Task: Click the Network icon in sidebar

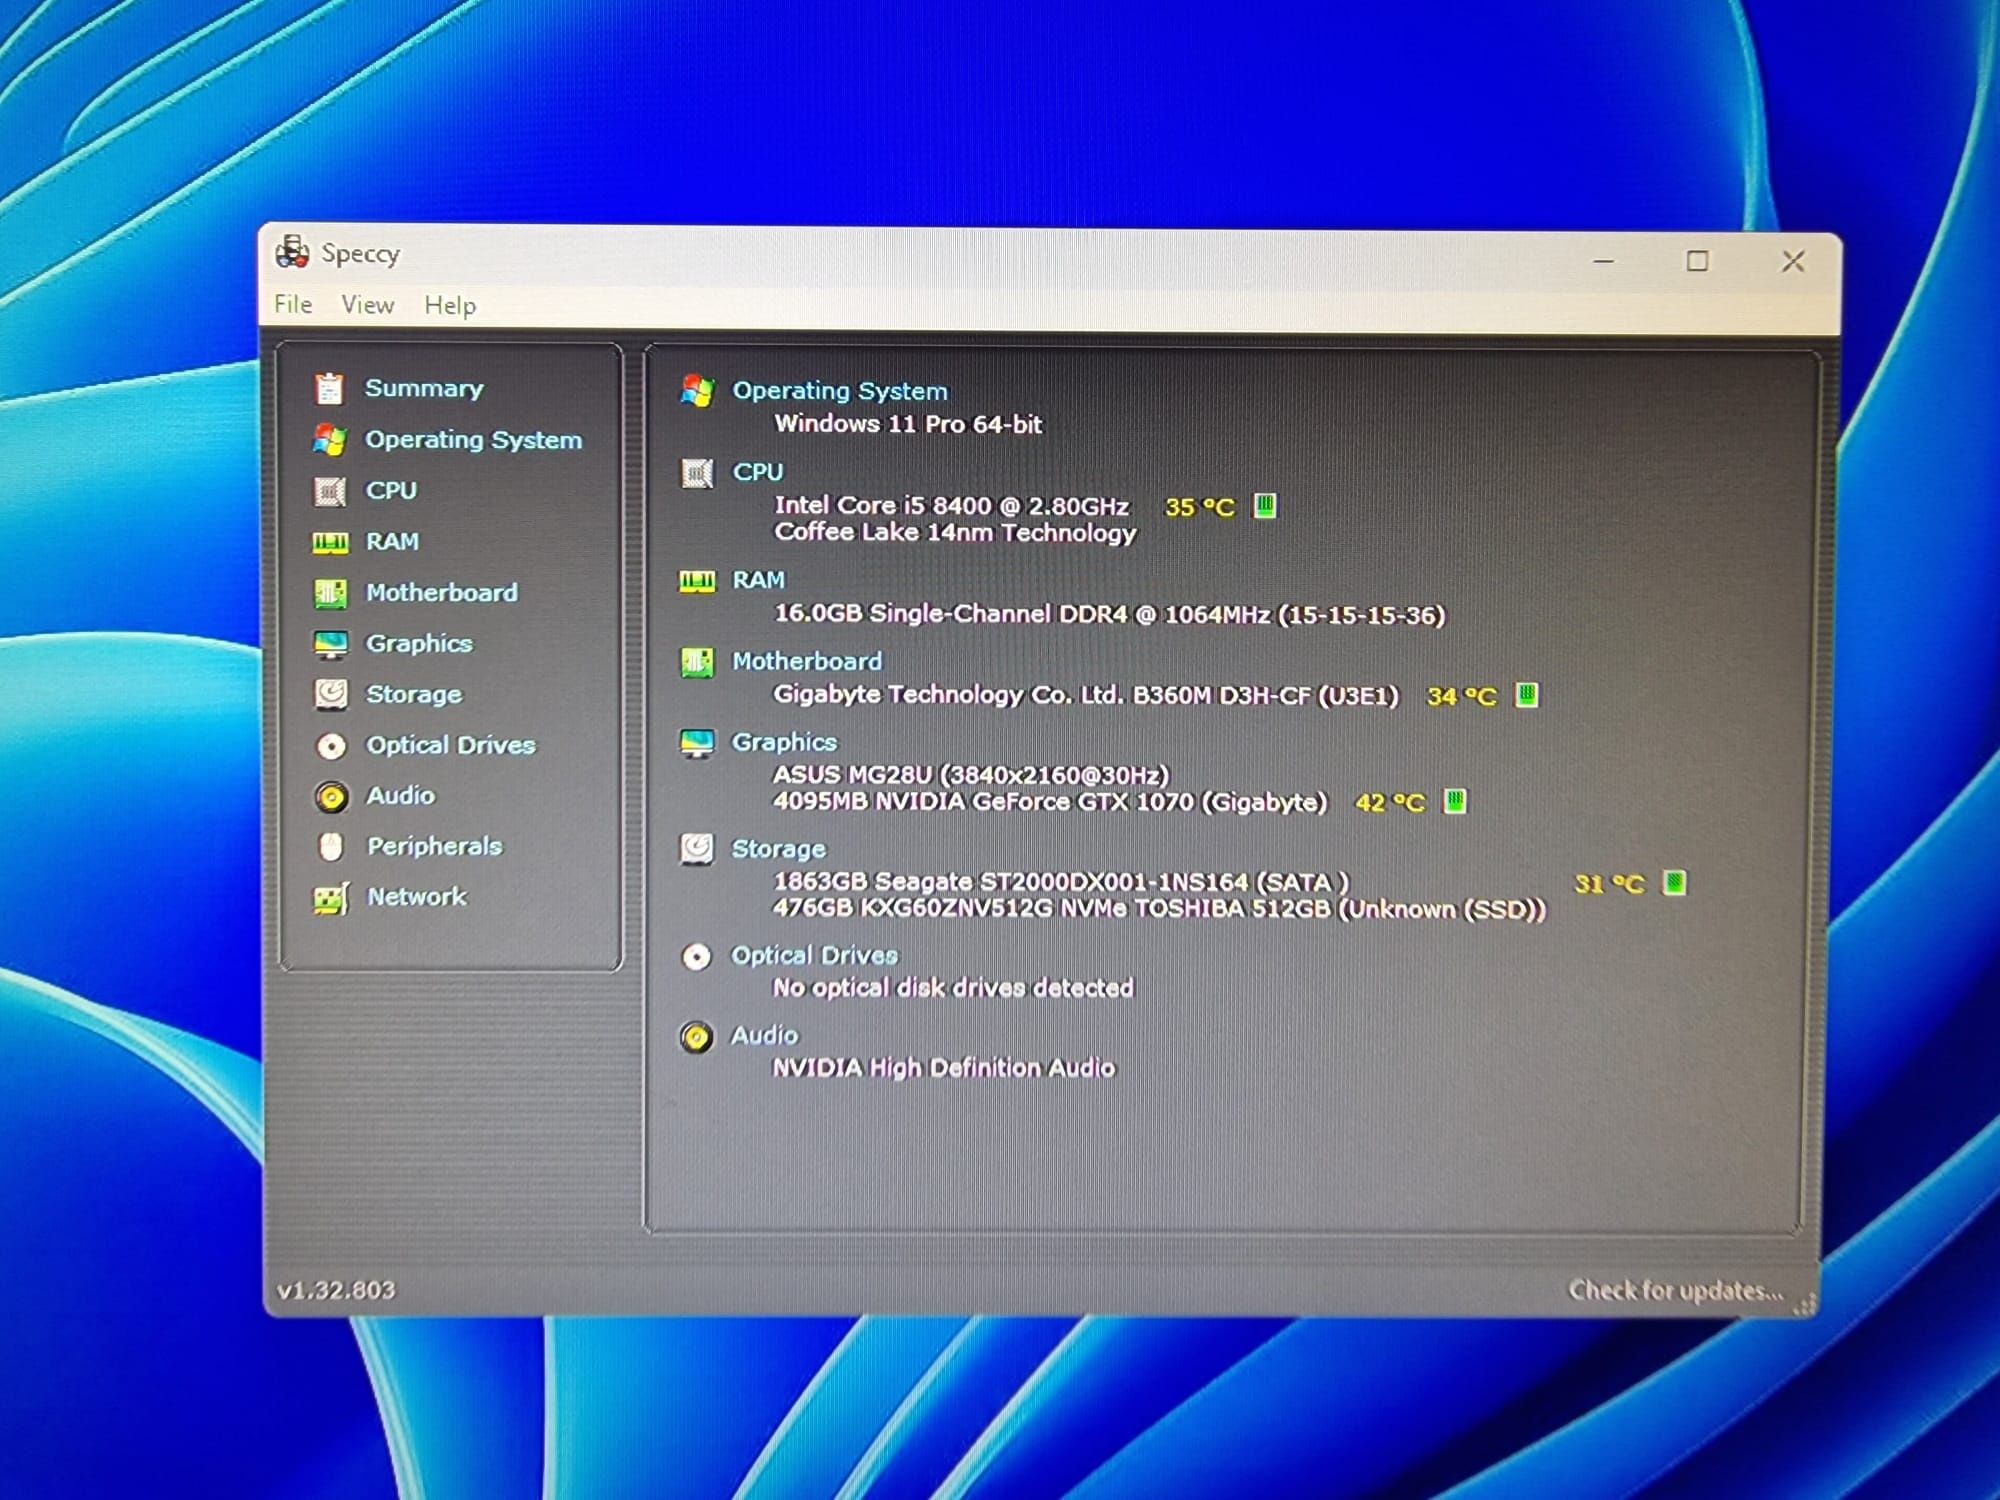Action: click(331, 898)
